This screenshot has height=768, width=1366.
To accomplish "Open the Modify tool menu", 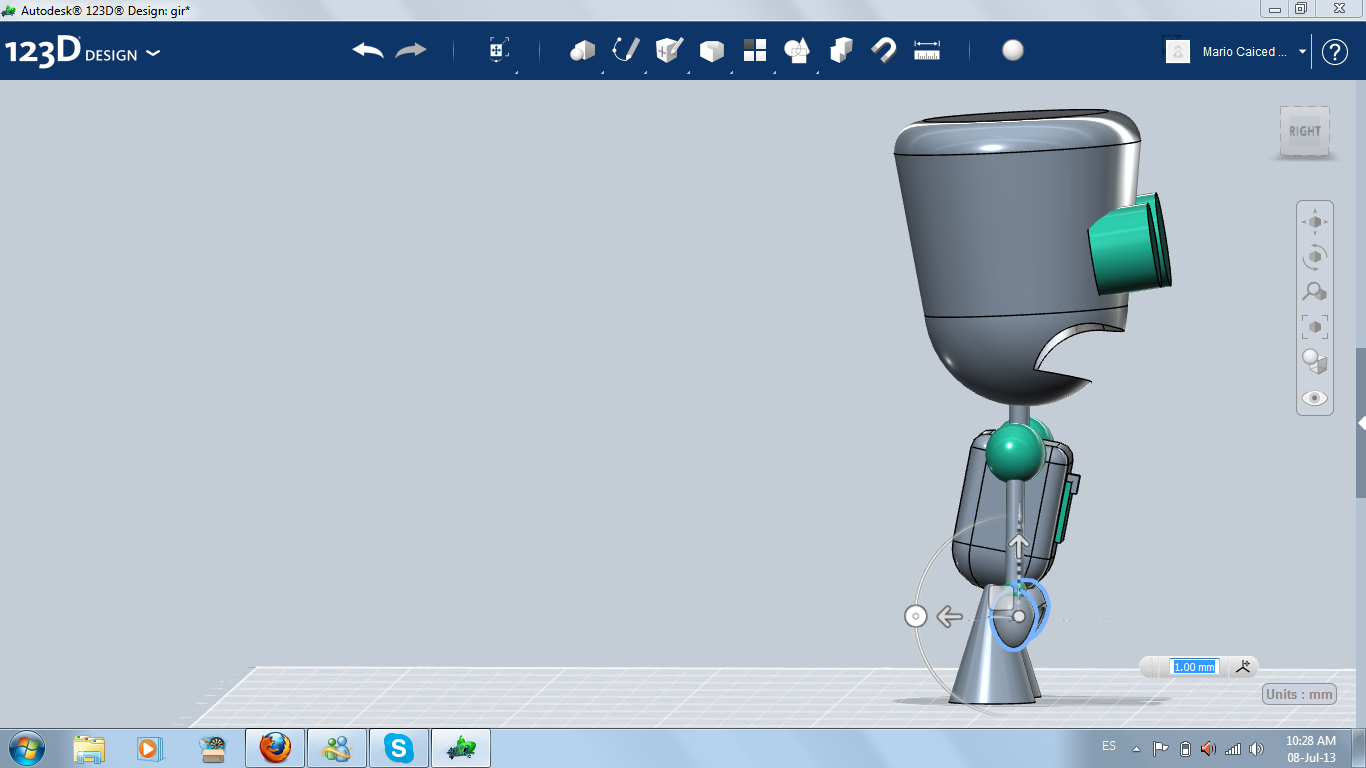I will point(711,51).
